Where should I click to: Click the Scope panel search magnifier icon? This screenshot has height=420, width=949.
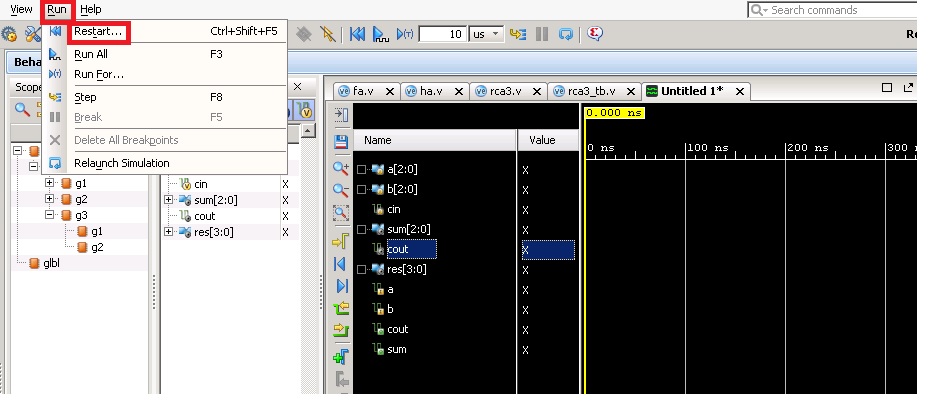[x=22, y=110]
